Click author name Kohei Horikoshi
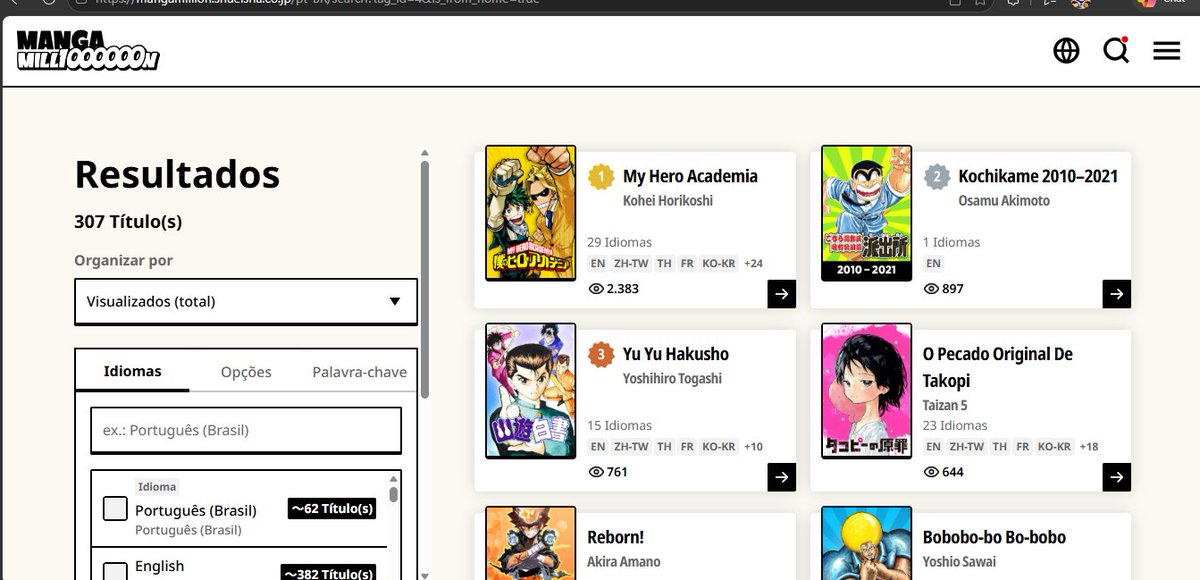This screenshot has width=1200, height=580. tap(668, 201)
